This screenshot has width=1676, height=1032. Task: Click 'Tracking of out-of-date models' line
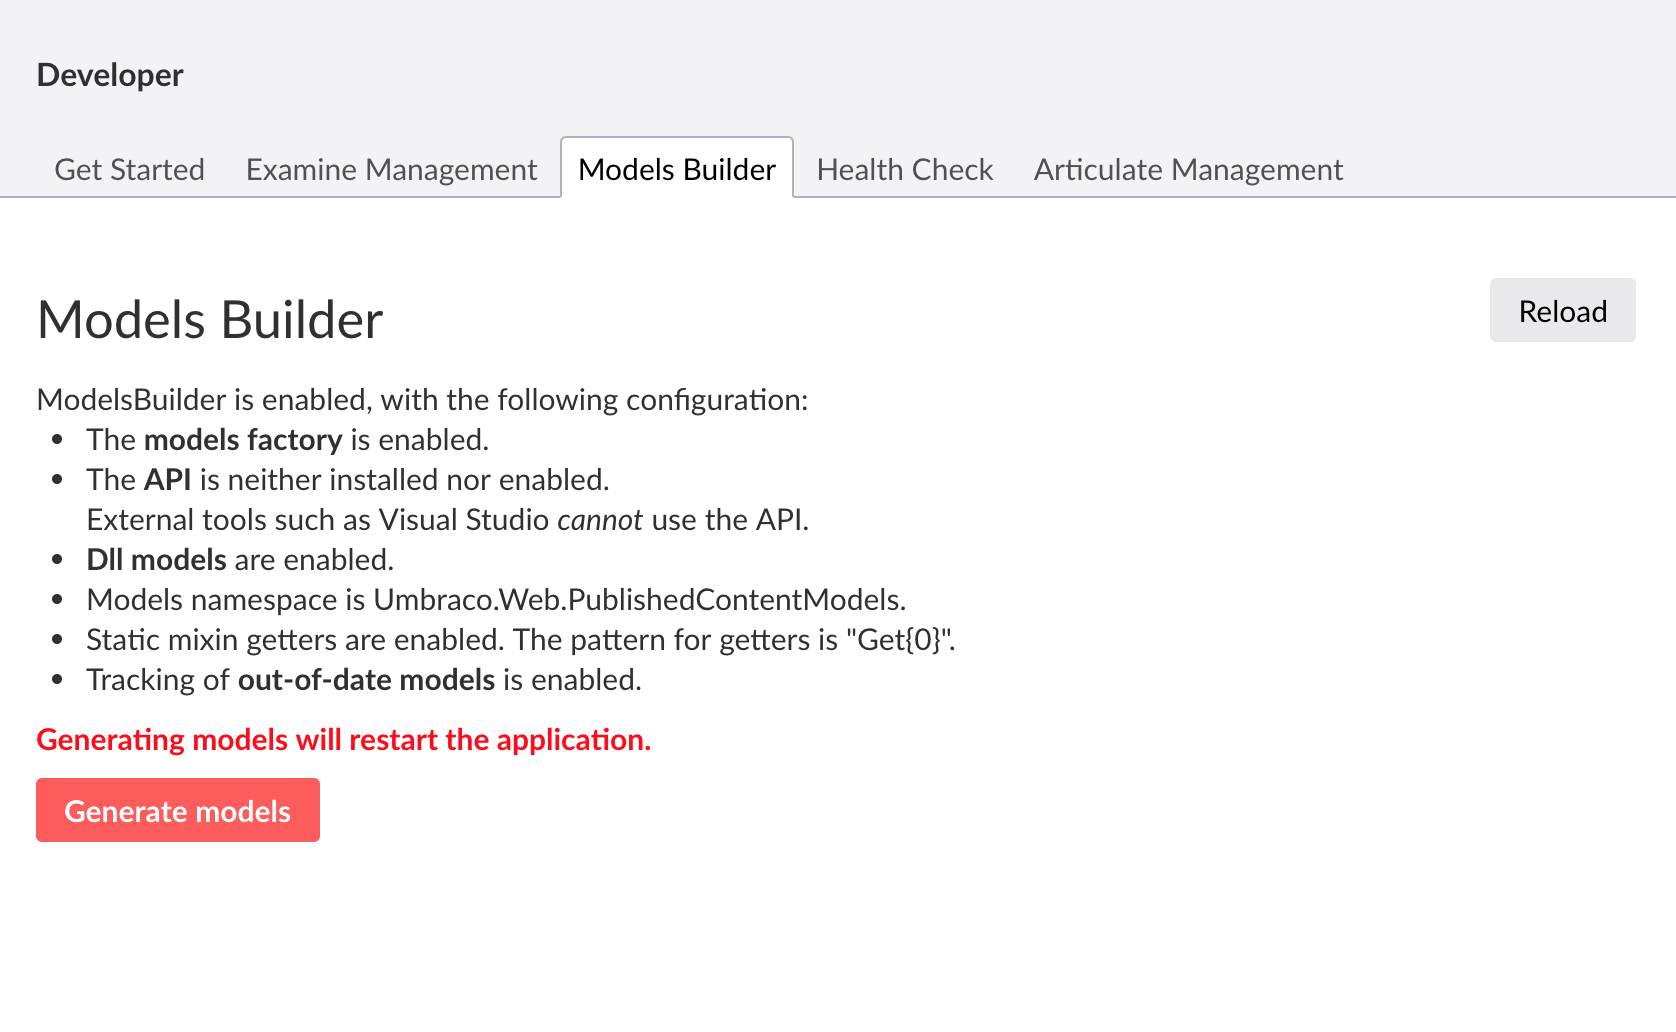364,680
